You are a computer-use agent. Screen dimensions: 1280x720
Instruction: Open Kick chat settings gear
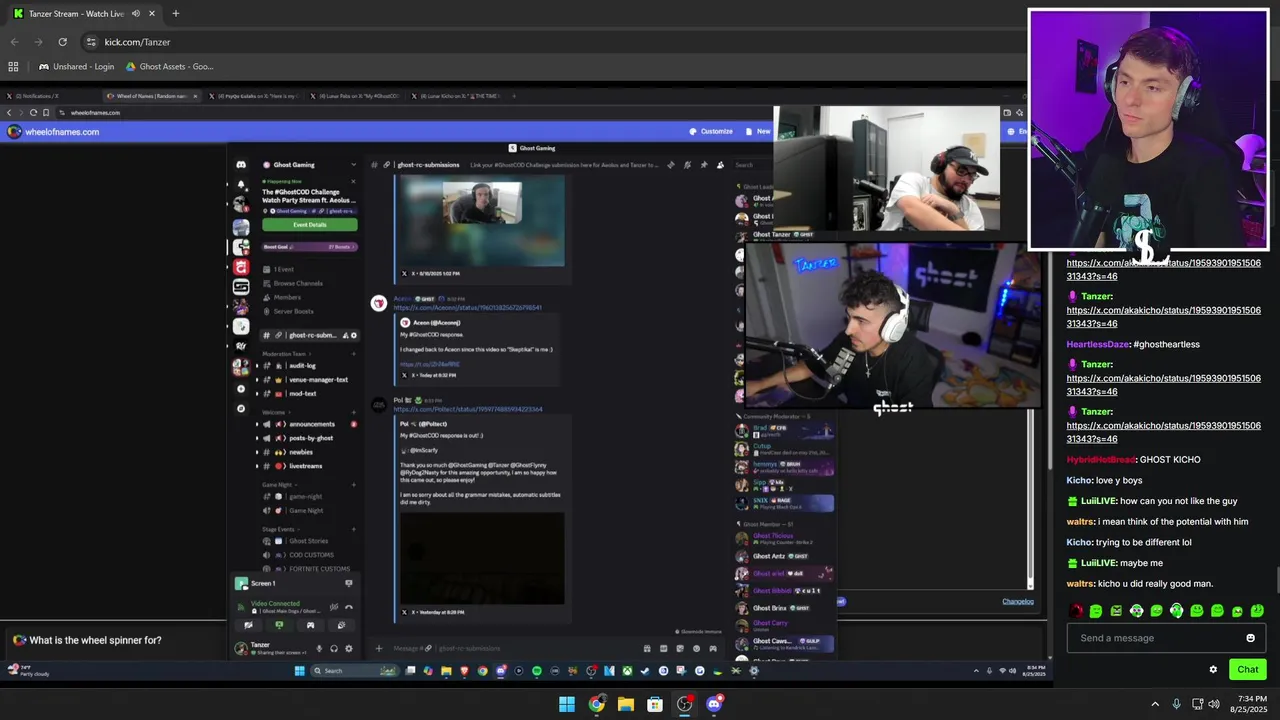click(x=1213, y=670)
